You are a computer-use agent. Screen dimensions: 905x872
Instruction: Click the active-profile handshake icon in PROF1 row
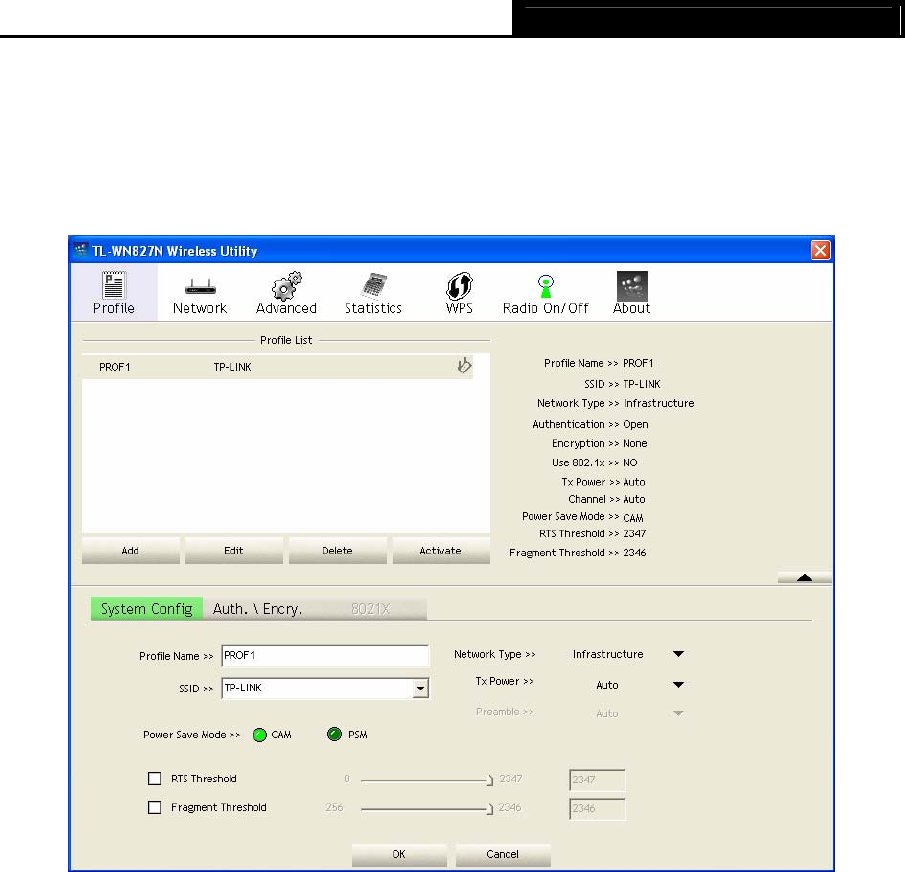464,365
